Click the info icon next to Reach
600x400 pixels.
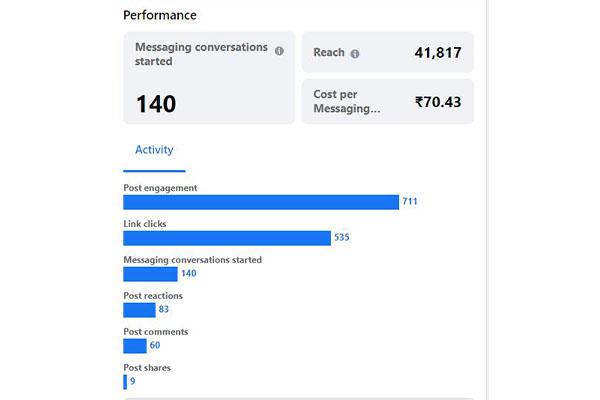pos(355,53)
